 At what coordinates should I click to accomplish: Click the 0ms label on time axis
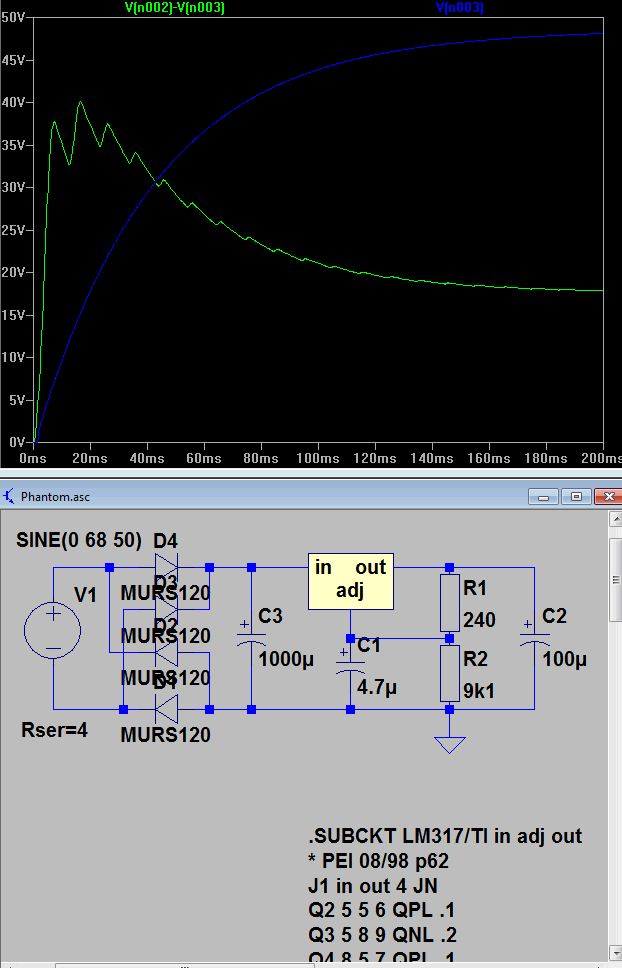(x=33, y=458)
